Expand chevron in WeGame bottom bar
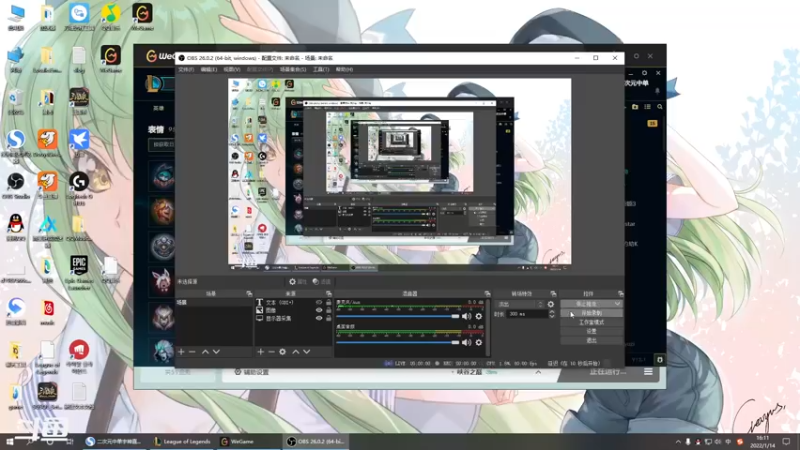 pos(538,372)
